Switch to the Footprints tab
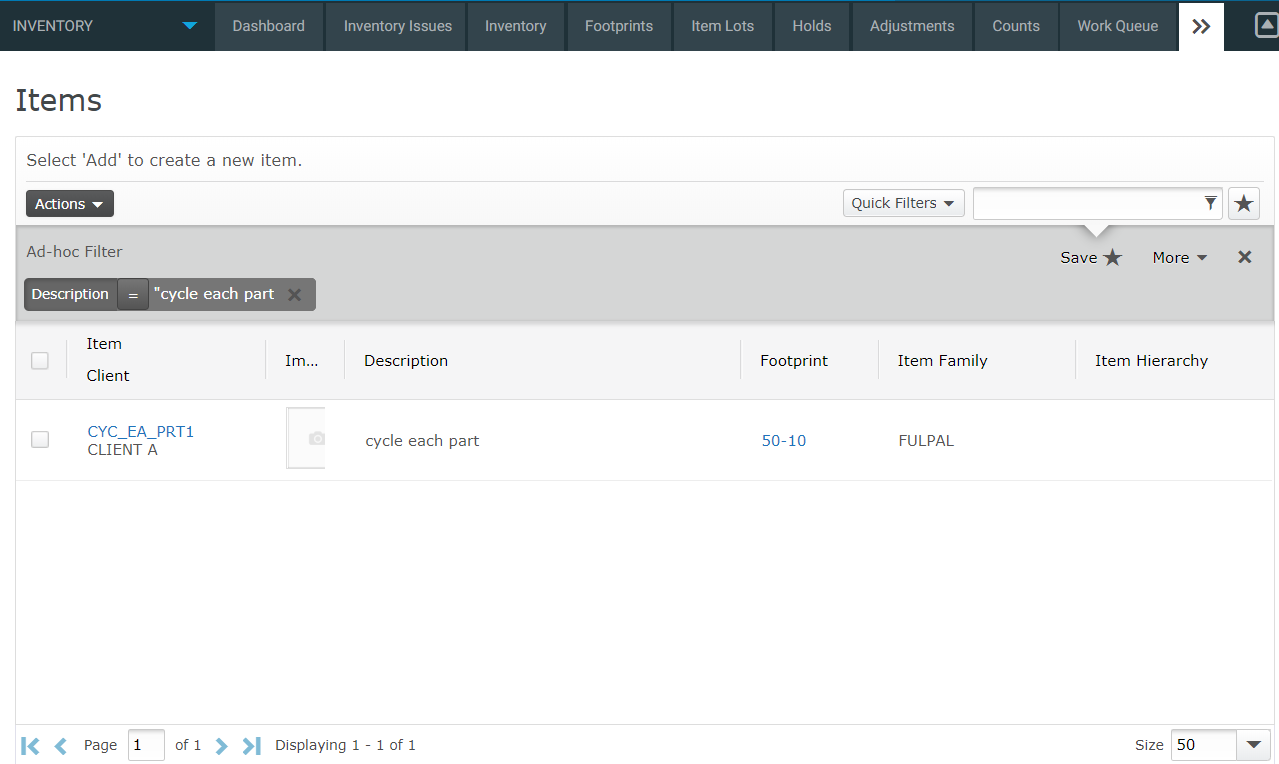Screen dimensions: 1279x764 618,27
